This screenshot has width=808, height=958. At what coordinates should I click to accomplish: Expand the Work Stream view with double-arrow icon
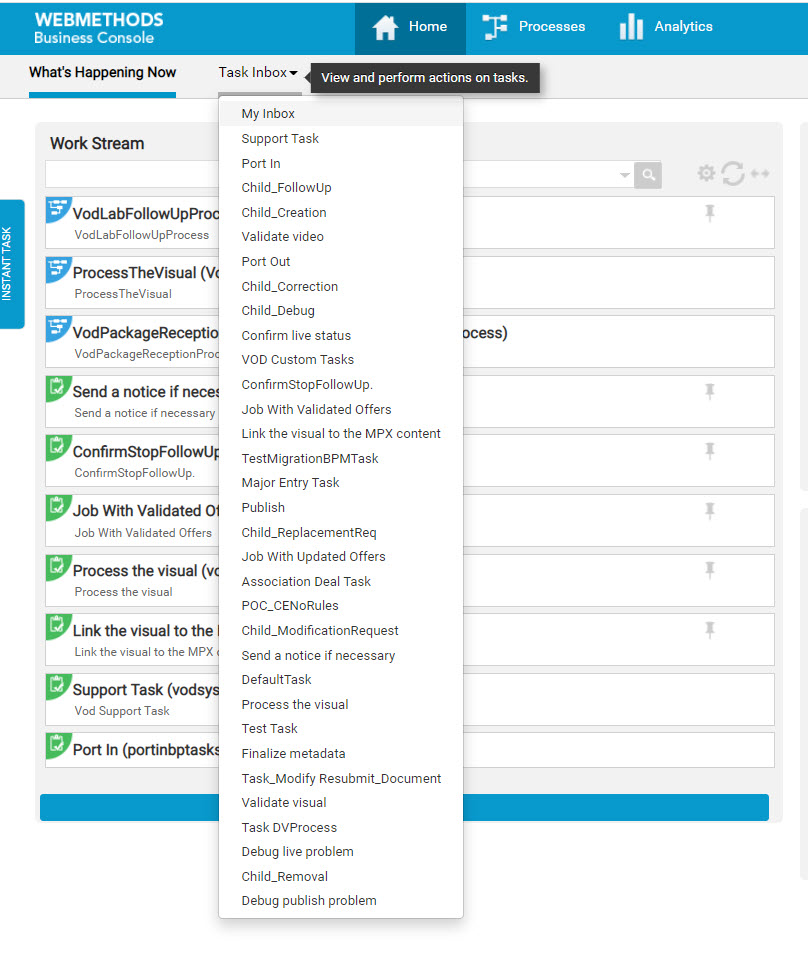pos(760,174)
